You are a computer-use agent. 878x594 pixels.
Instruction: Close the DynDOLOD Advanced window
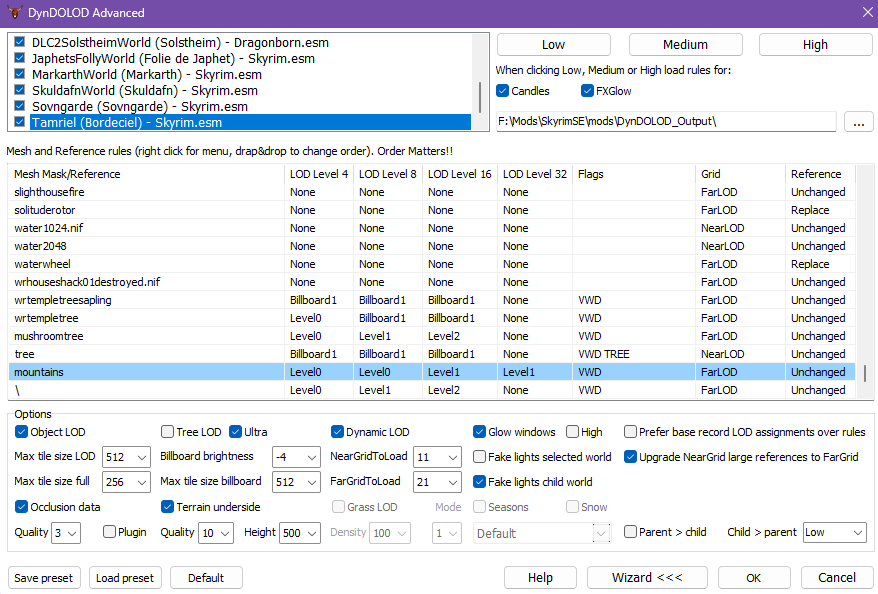pyautogui.click(x=867, y=12)
